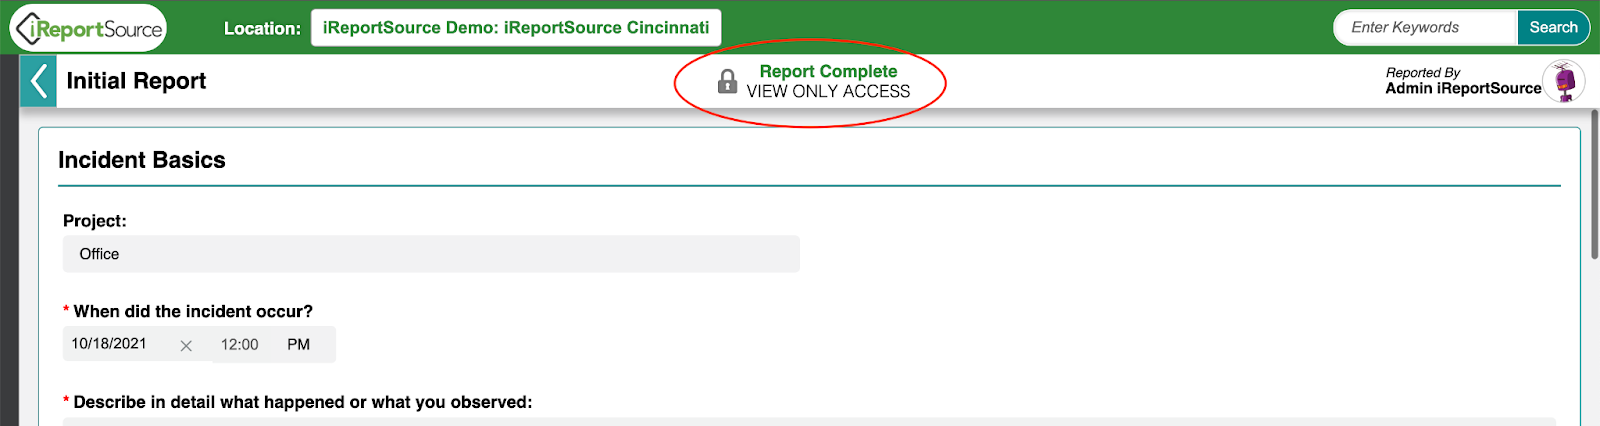1600x426 pixels.
Task: Click the dark left sidebar strip
Action: click(9, 240)
